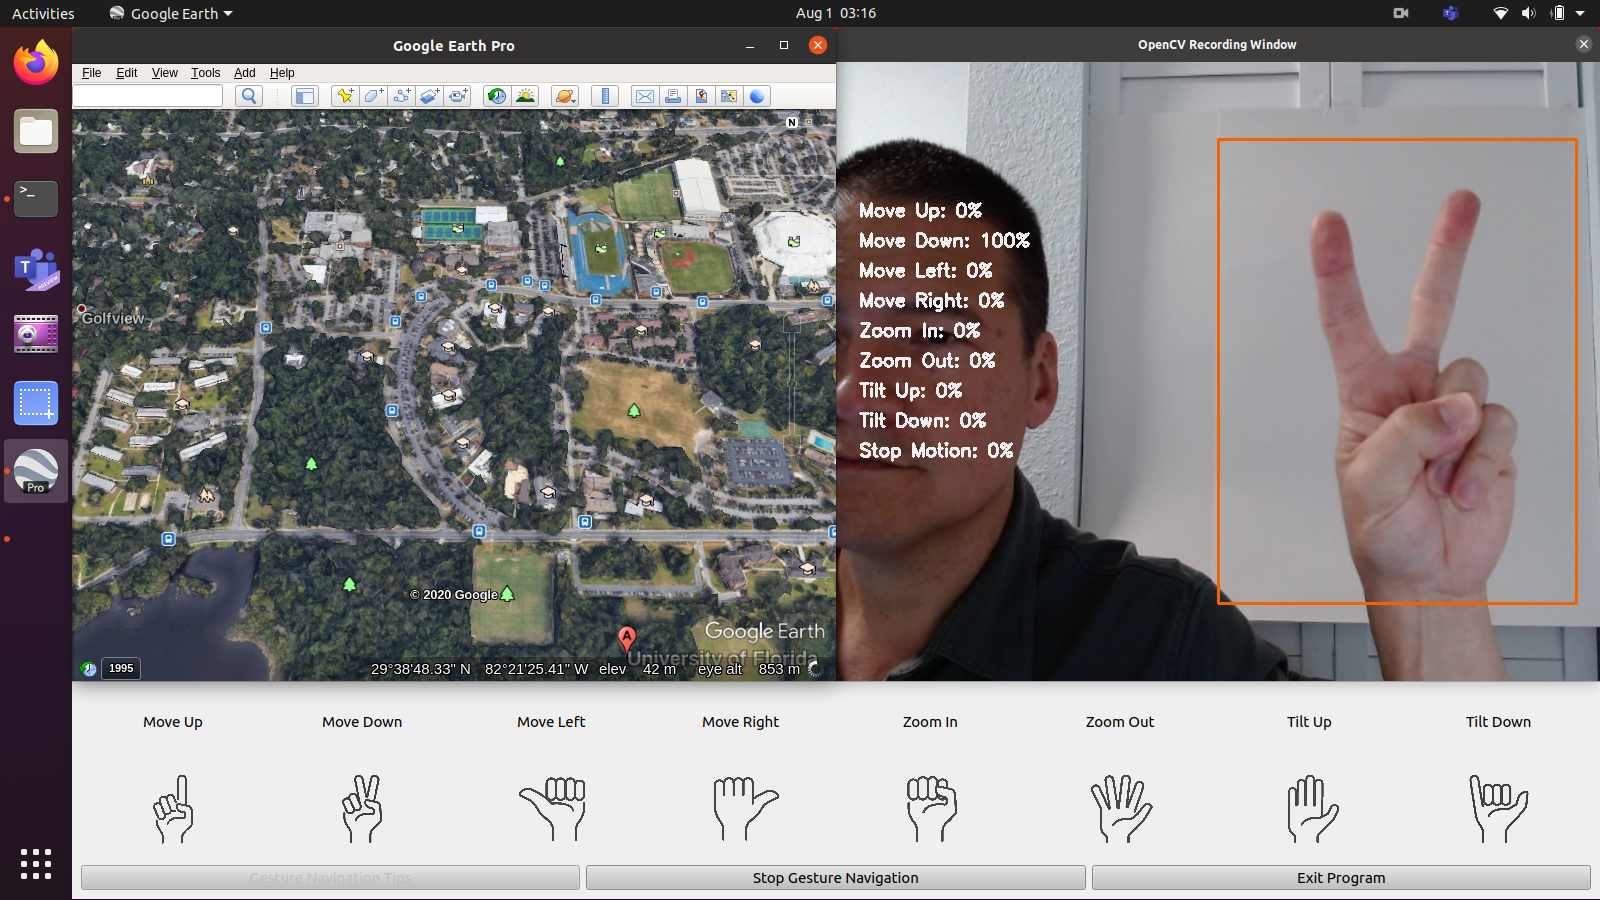This screenshot has width=1600, height=900.
Task: Click the blue Earth sphere icon
Action: point(757,96)
